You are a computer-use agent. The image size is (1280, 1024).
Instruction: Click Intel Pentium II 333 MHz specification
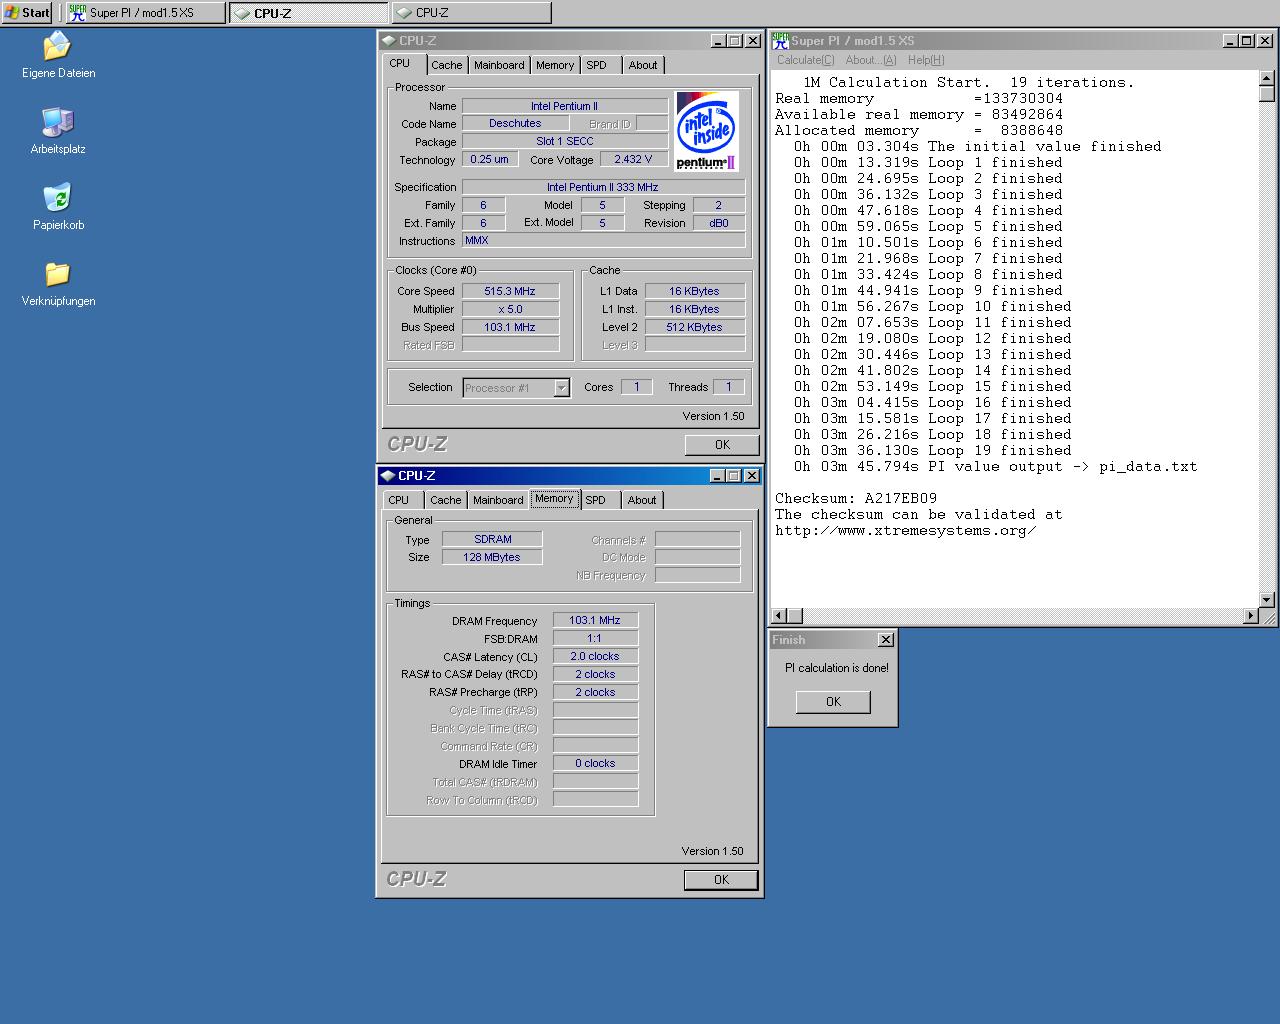click(x=603, y=187)
